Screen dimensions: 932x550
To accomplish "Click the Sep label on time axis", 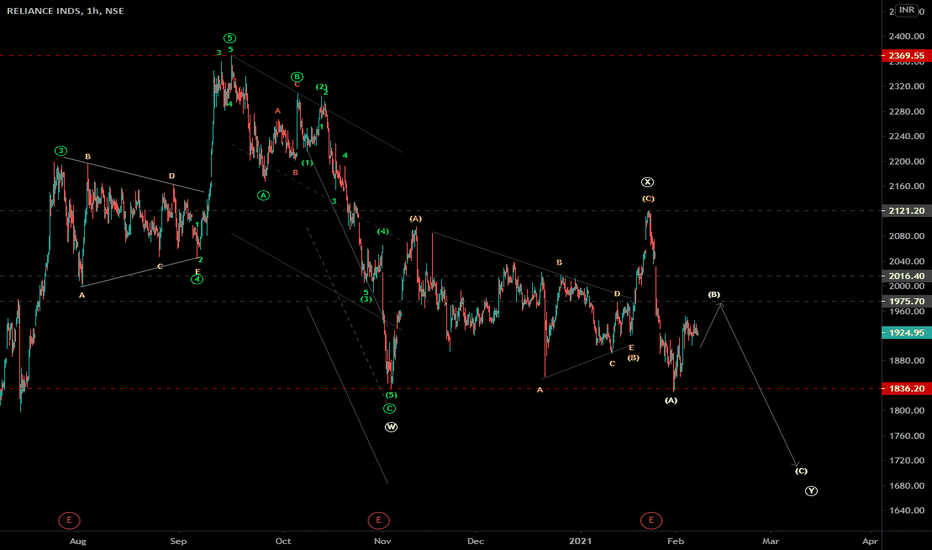I will [x=178, y=541].
